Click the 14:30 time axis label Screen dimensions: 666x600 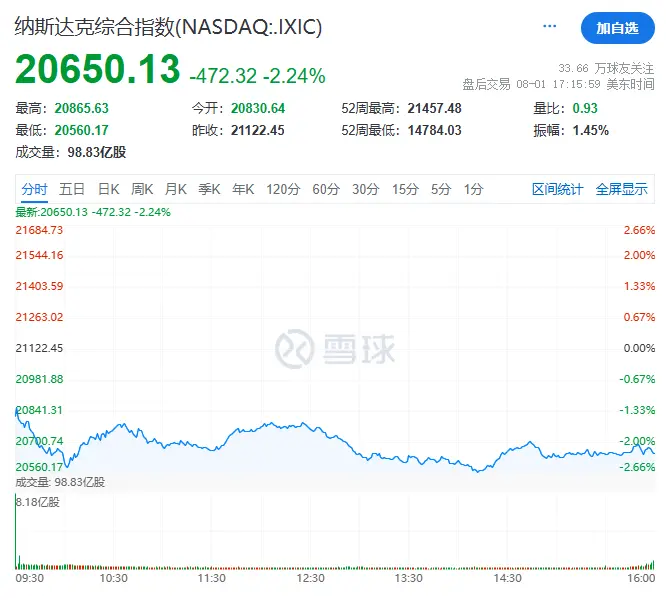point(508,578)
